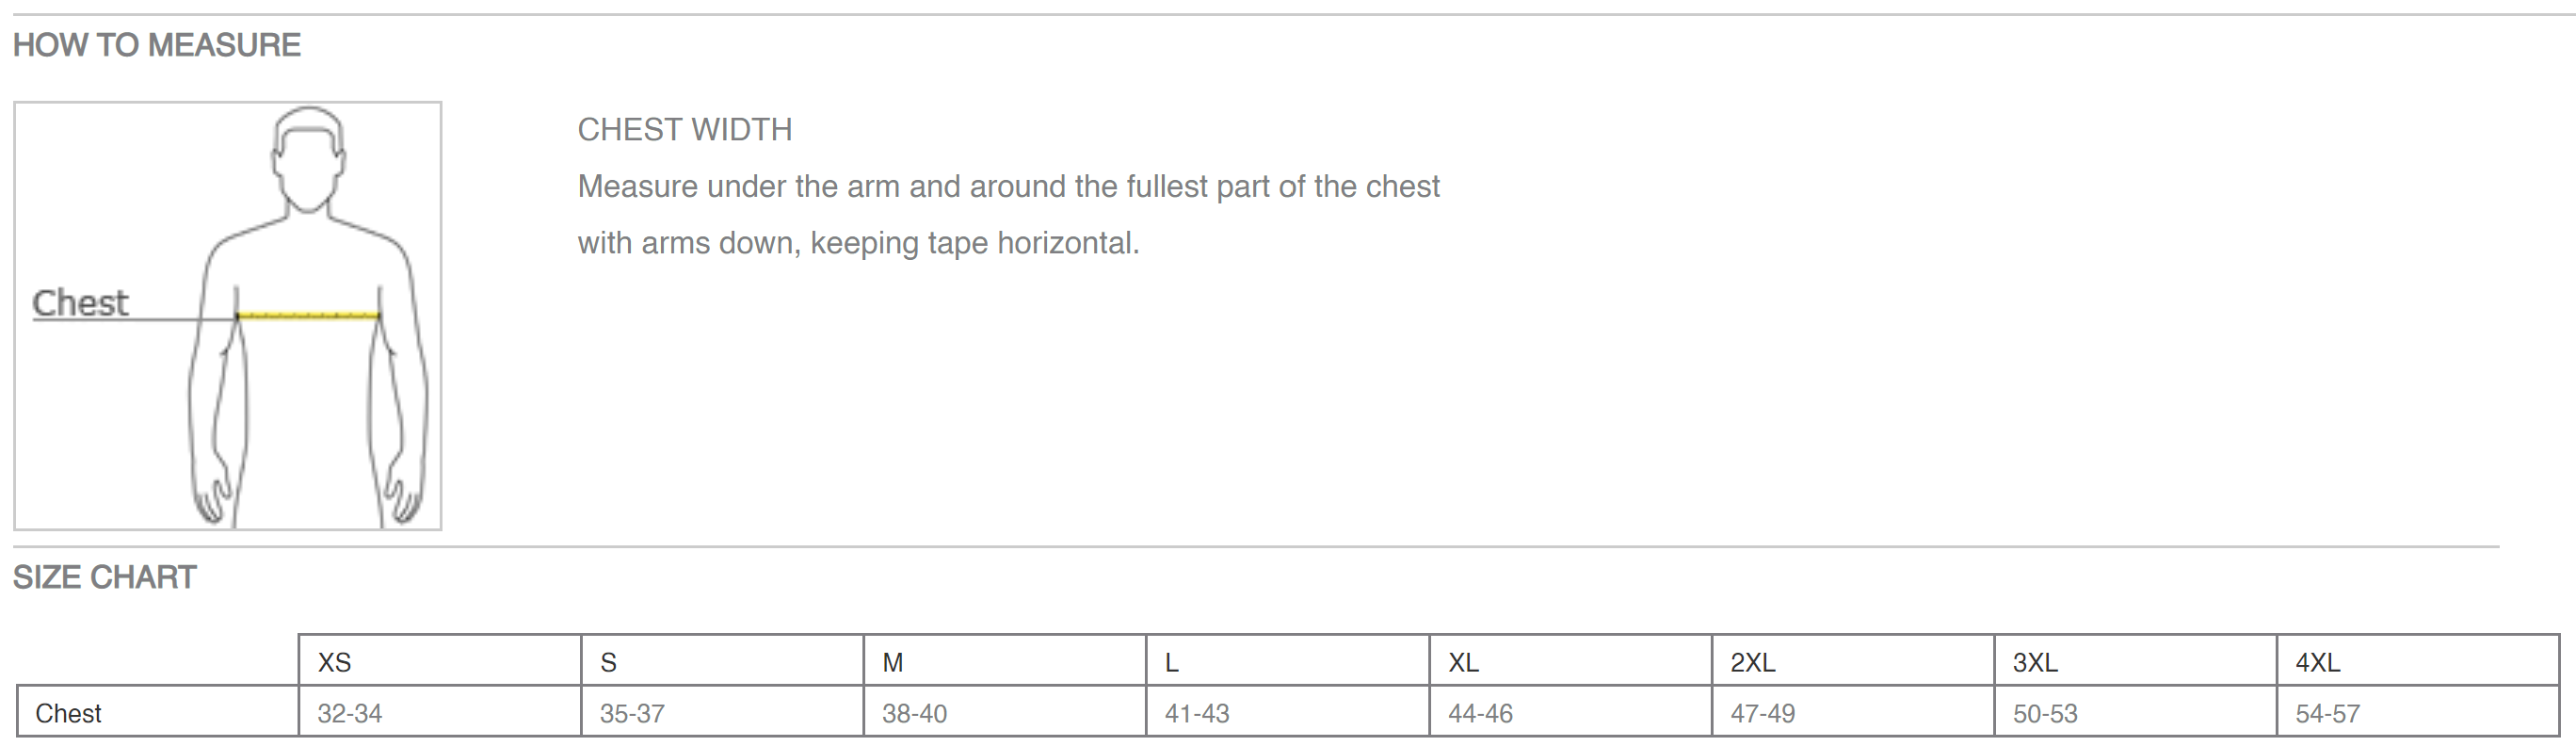Click the yellow measuring tape line
This screenshot has height=746, width=2576.
click(x=308, y=316)
